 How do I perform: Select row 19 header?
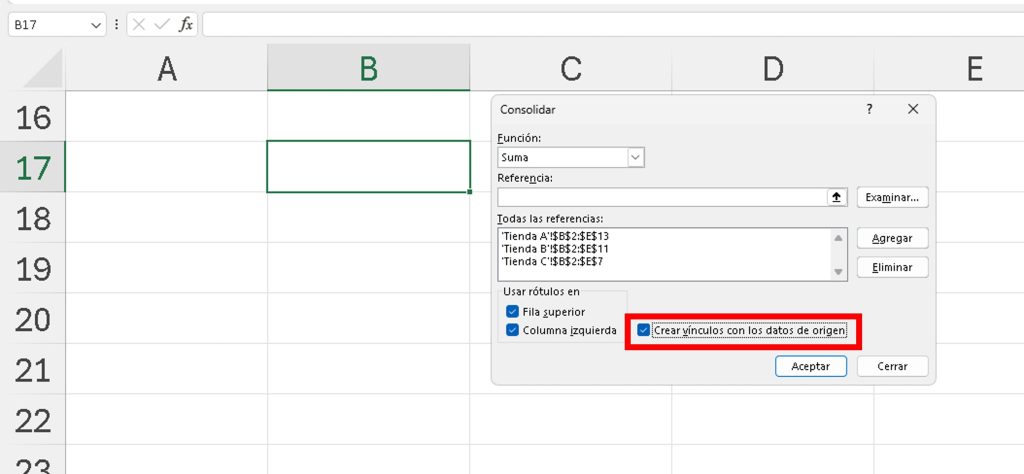tap(33, 268)
